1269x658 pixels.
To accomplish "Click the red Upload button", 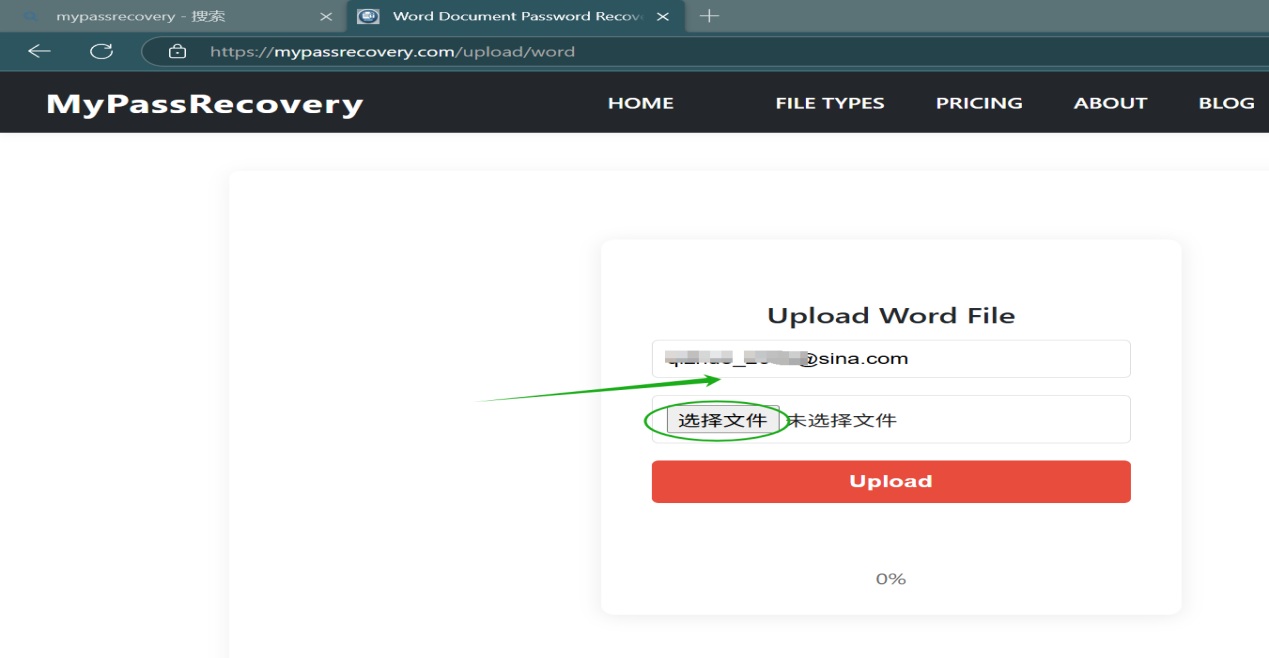I will (x=890, y=481).
